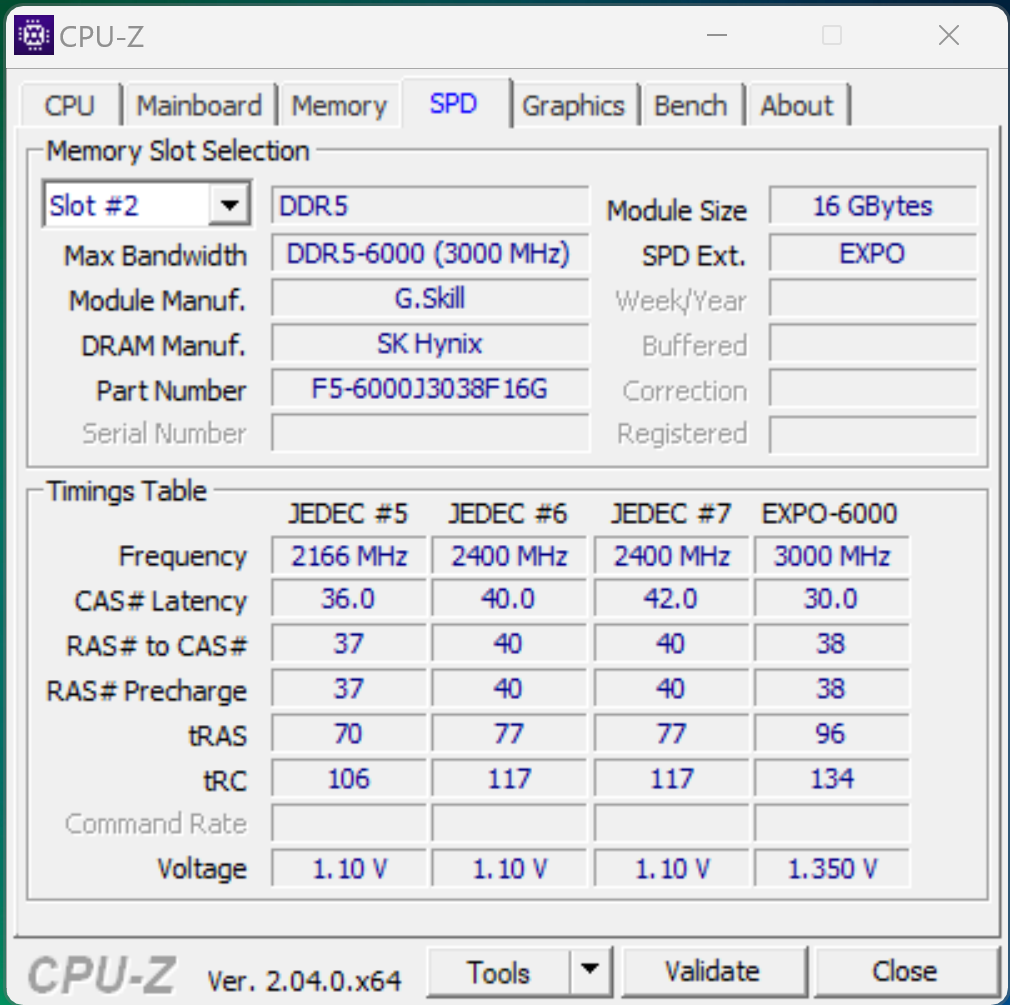This screenshot has height=1005, width=1010.
Task: Select the SPD tab
Action: (x=454, y=103)
